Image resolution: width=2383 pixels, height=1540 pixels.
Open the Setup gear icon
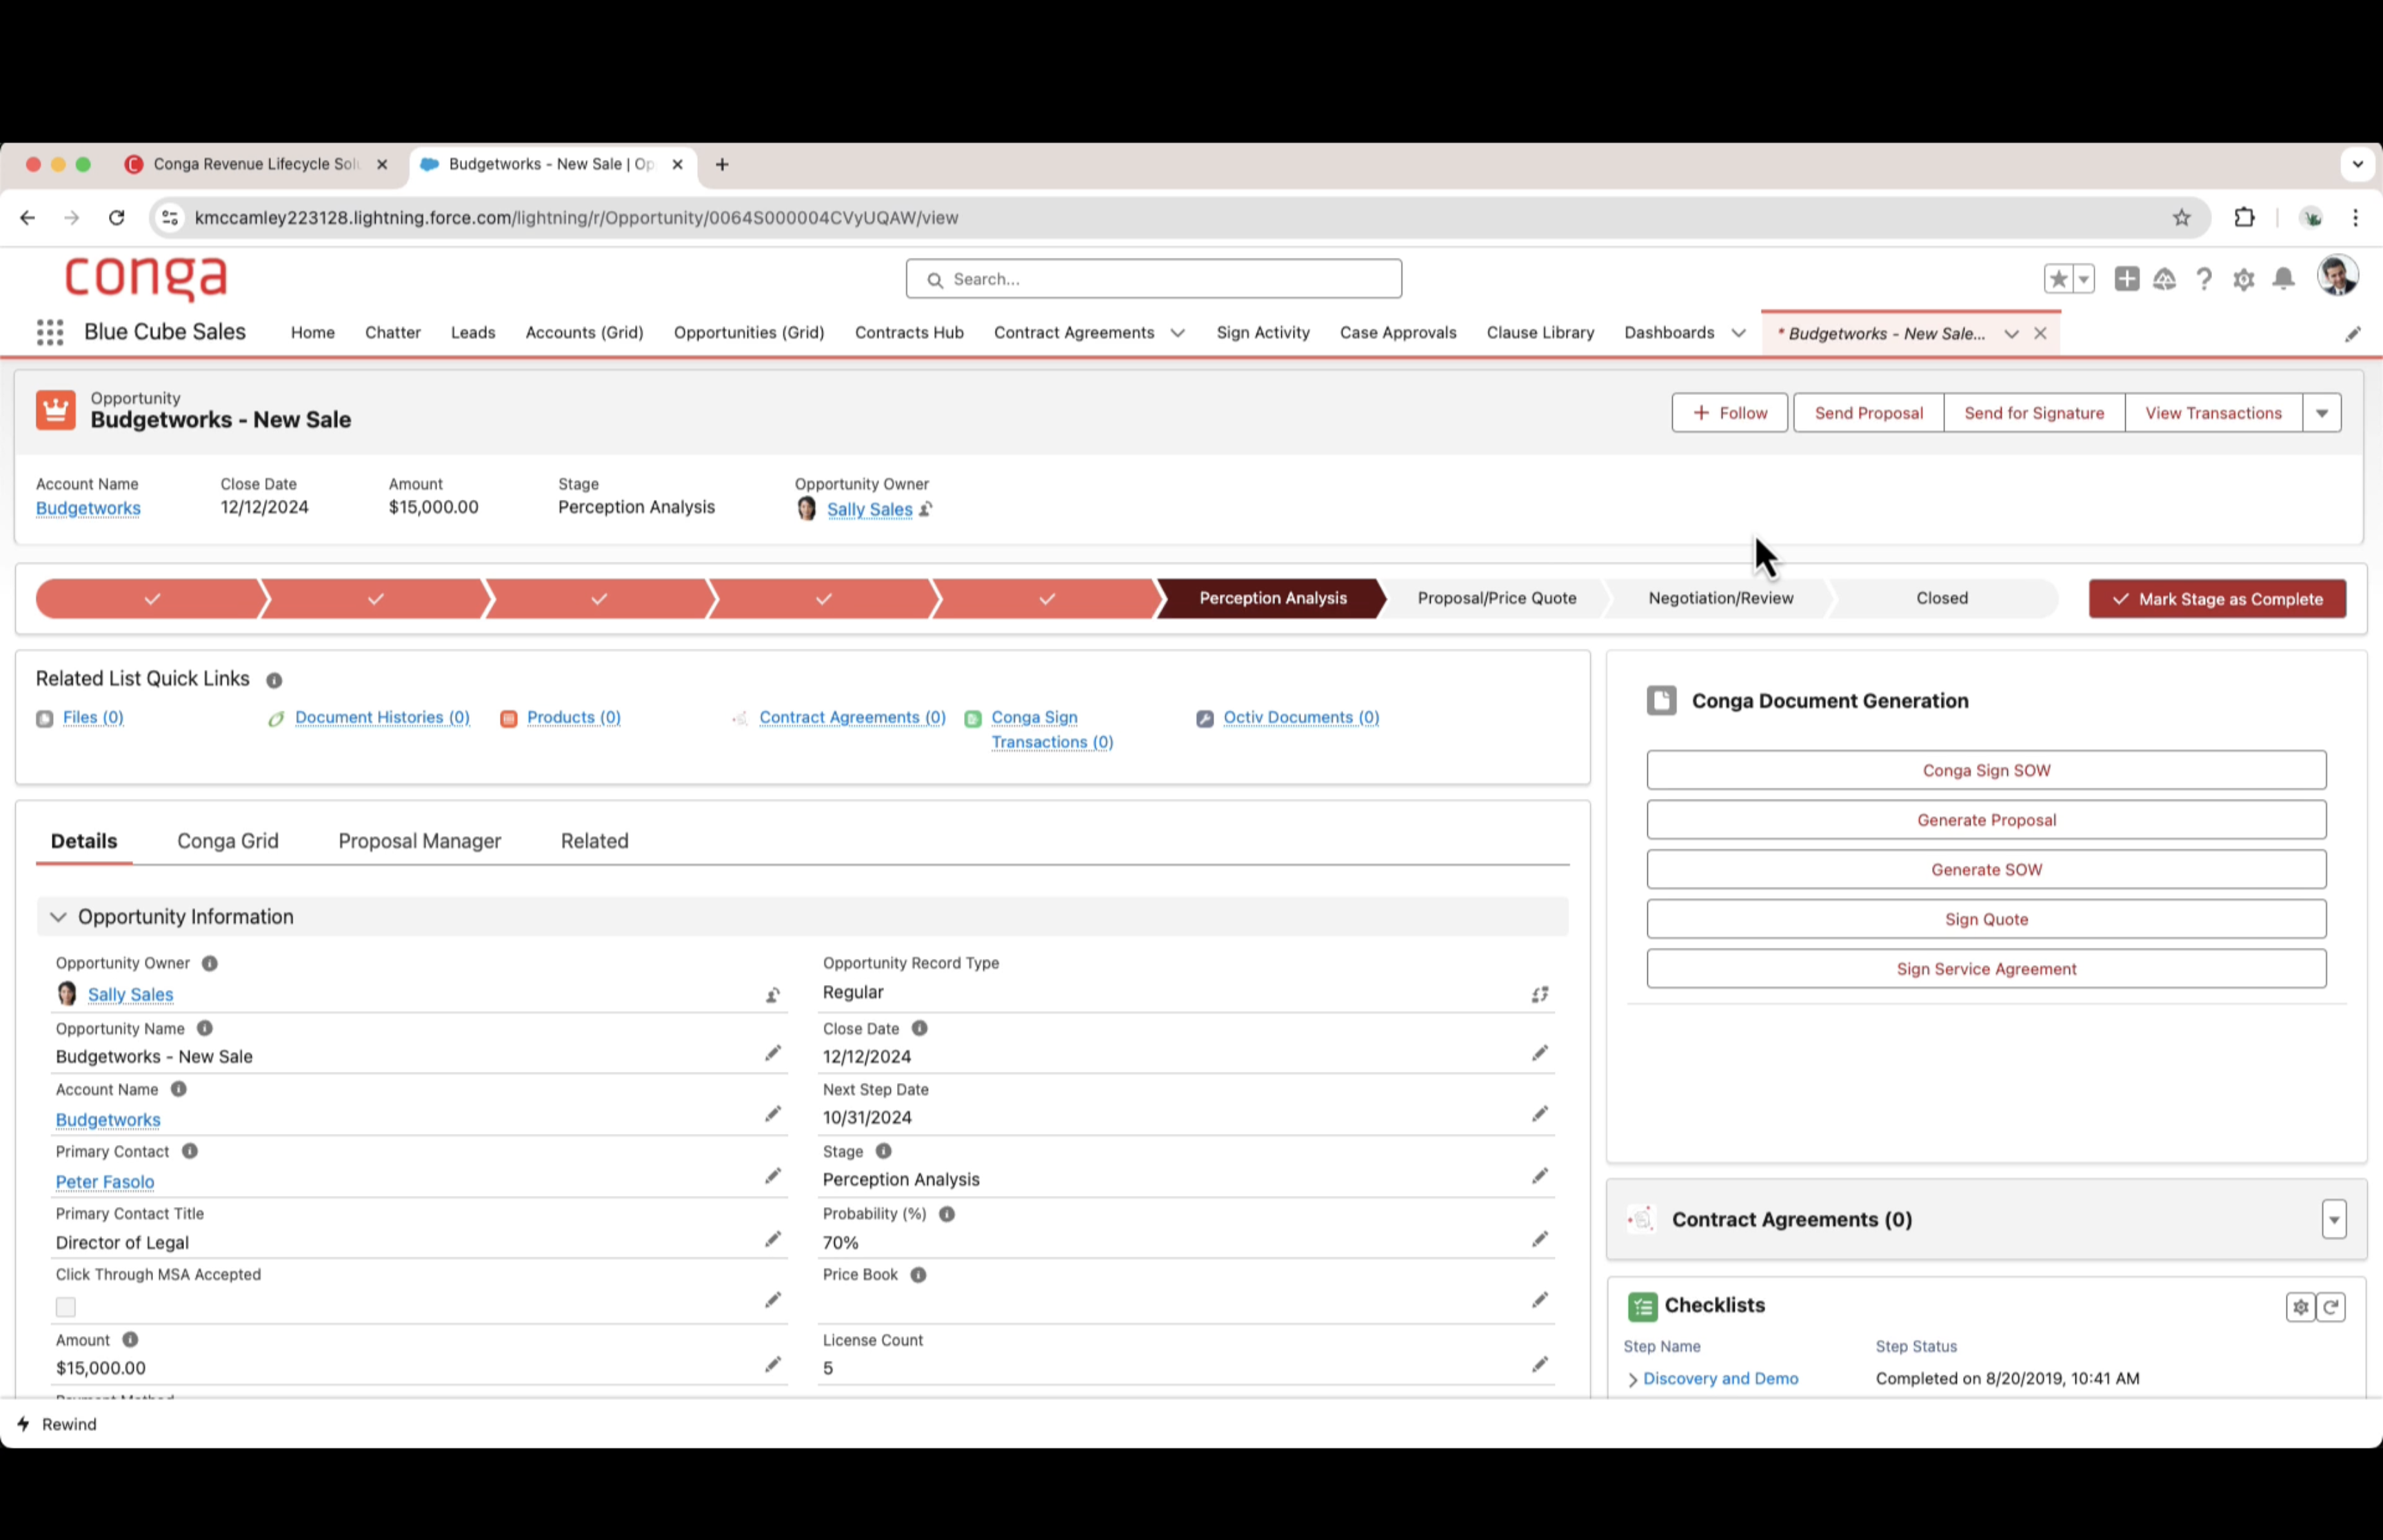2243,279
